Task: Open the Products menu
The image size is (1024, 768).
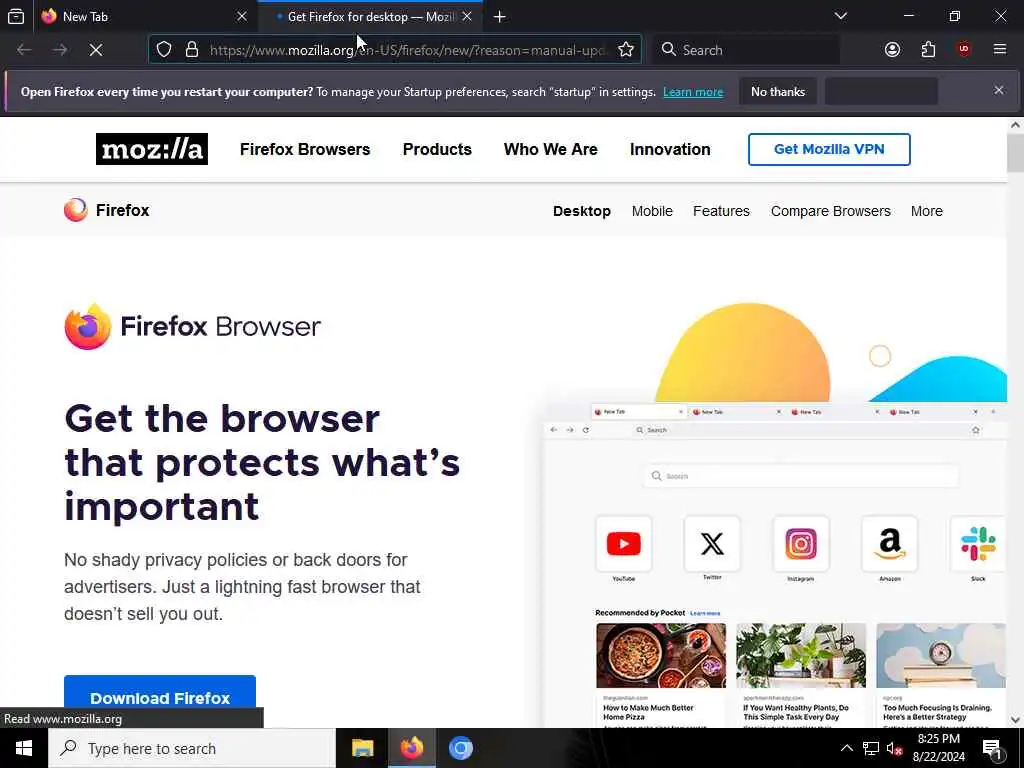Action: 437,150
